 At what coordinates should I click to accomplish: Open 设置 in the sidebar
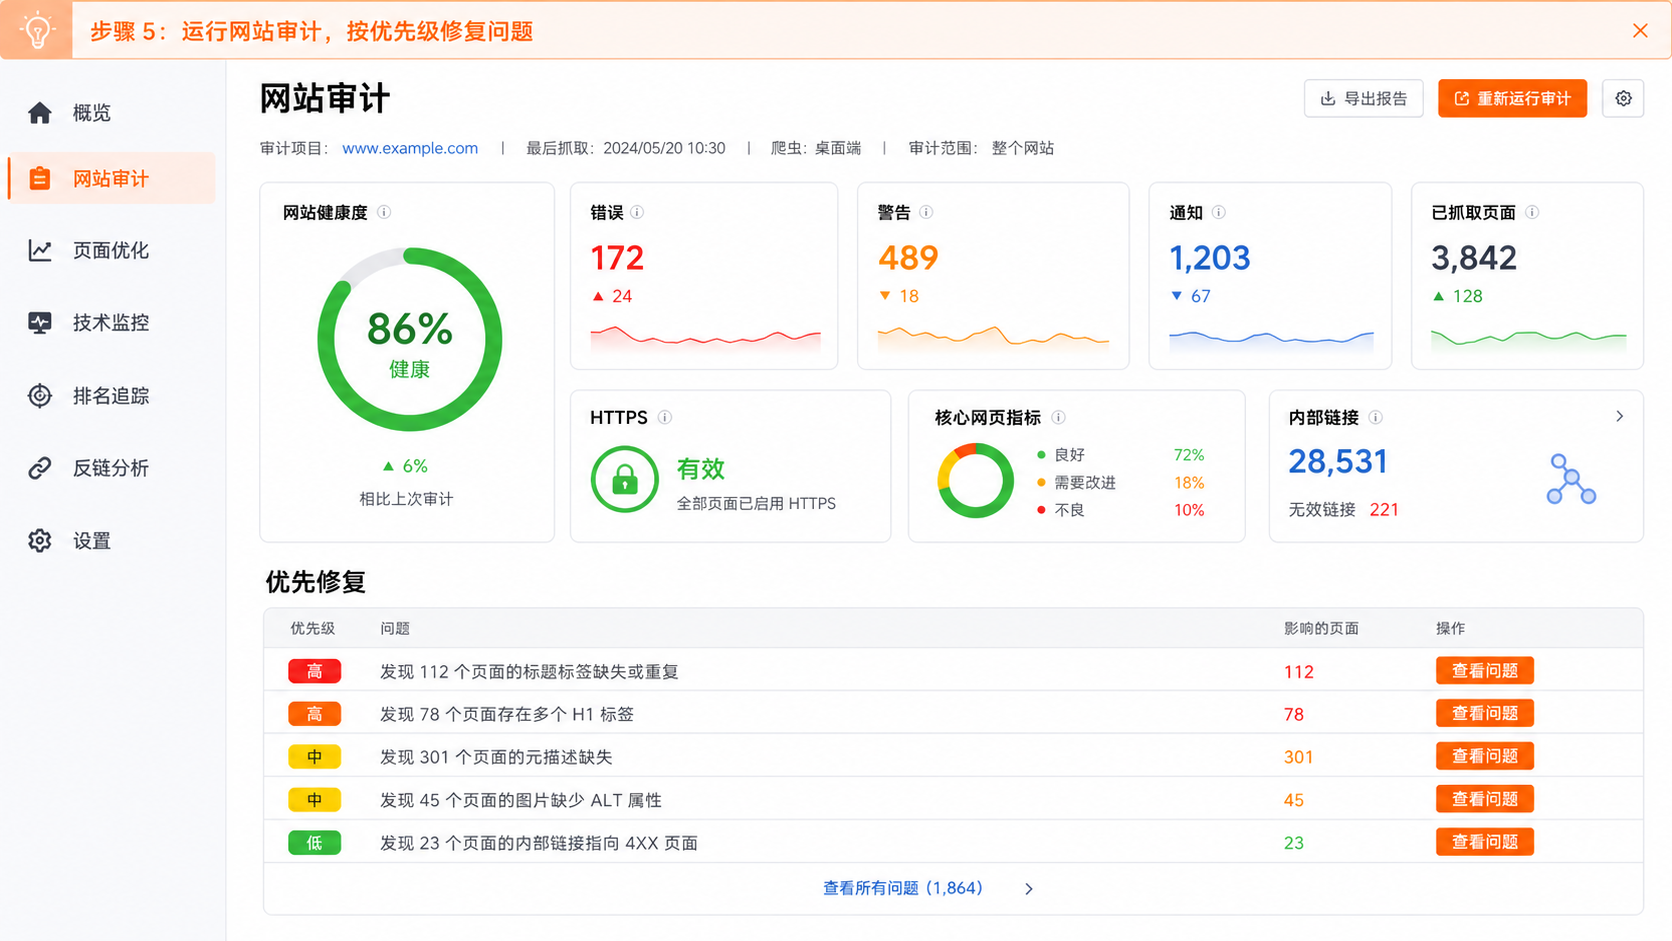(111, 540)
